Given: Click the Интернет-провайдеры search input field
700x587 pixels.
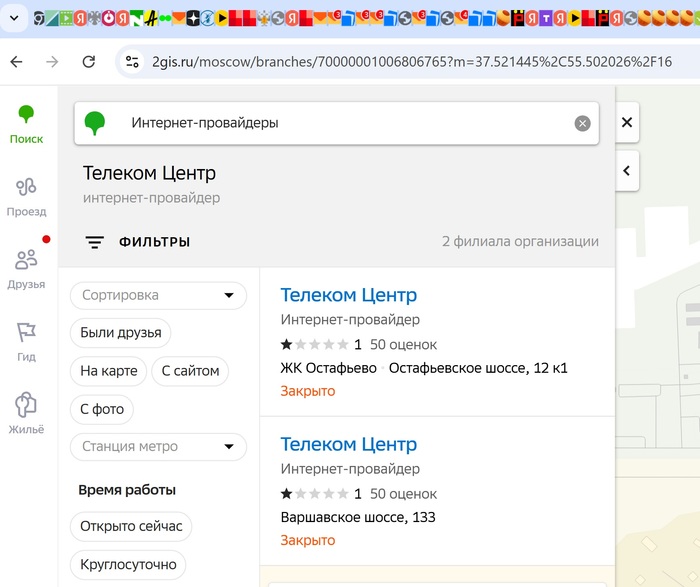Looking at the screenshot, I should 340,123.
